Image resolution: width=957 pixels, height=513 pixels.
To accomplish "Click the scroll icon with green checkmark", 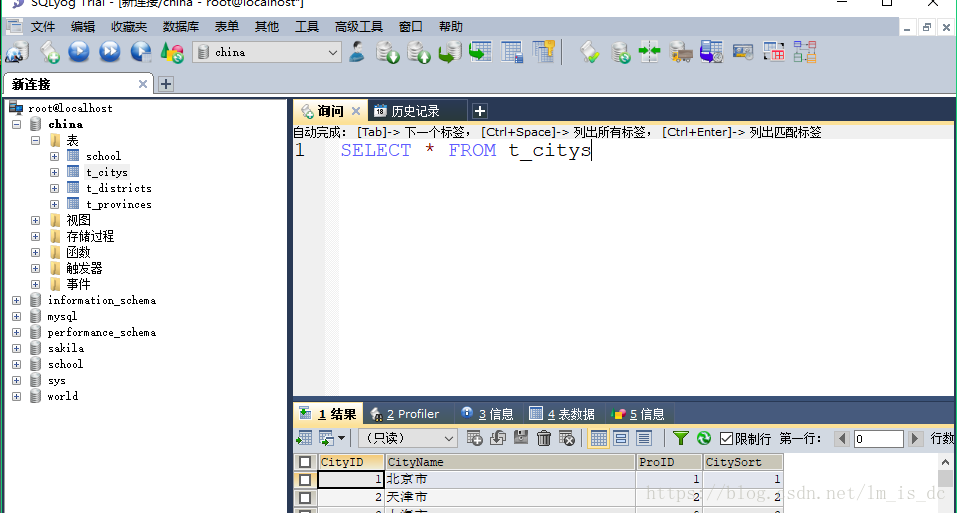I will pyautogui.click(x=590, y=52).
